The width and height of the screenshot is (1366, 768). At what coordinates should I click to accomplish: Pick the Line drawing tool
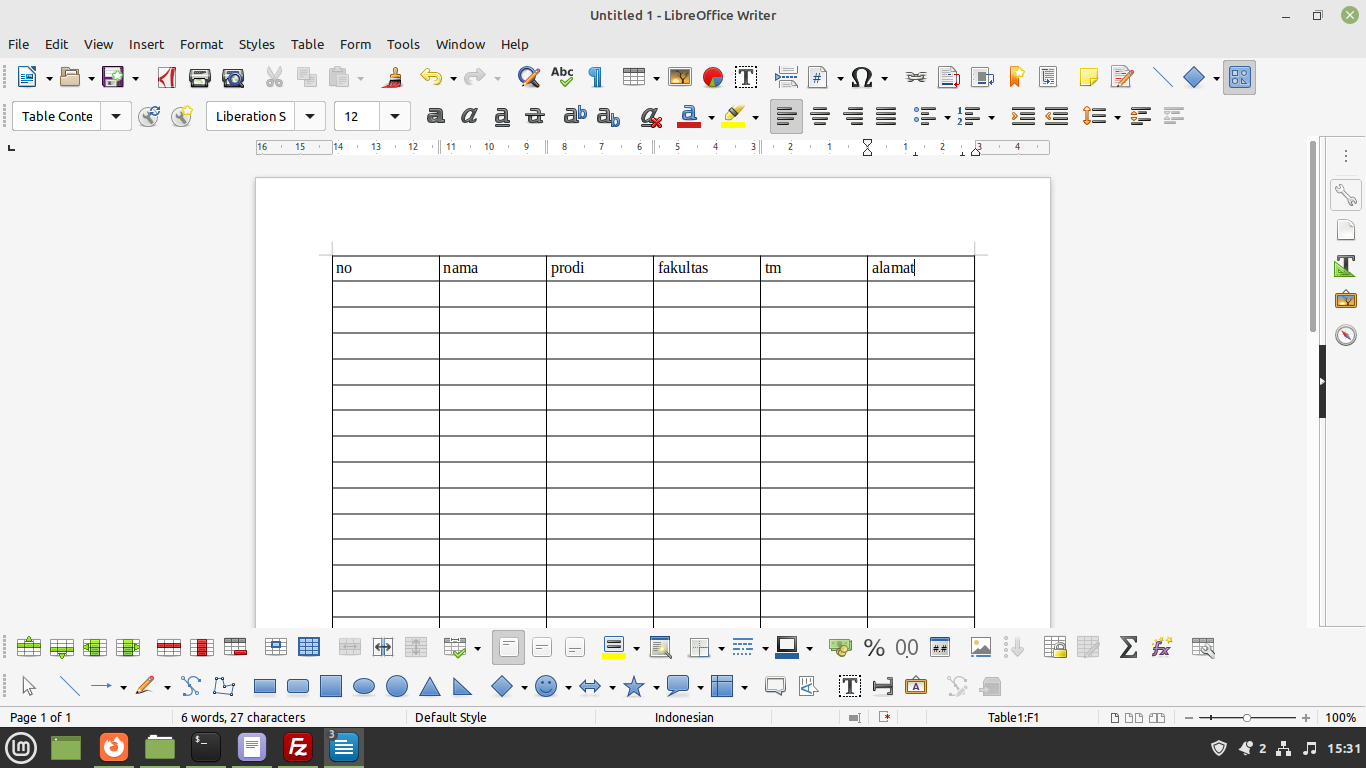69,687
